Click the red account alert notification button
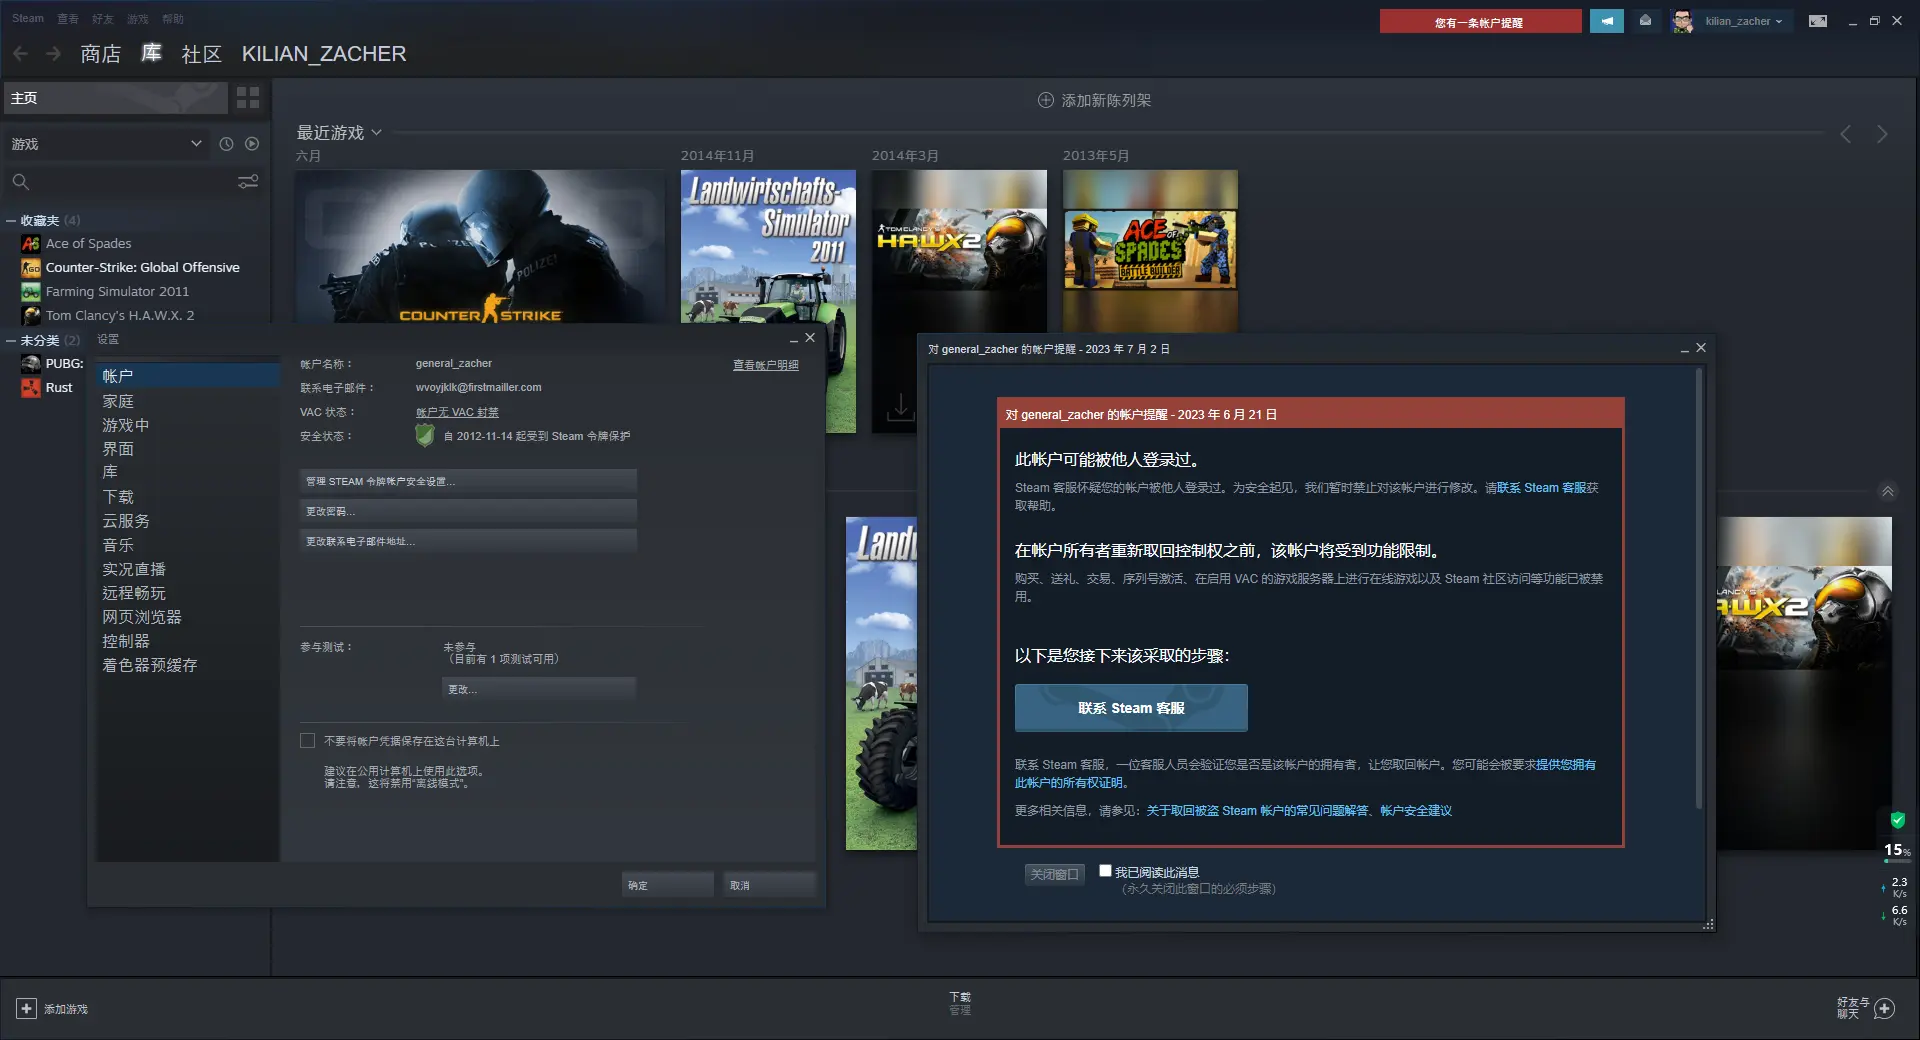1920x1040 pixels. [x=1480, y=22]
